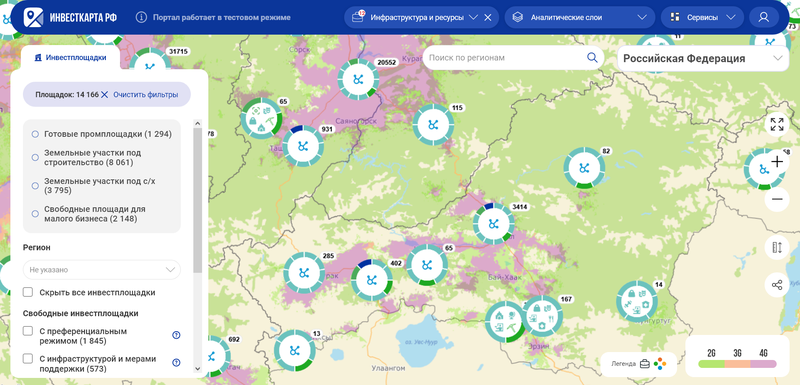Enable С преференциальным режимом checkbox
Image resolution: width=800 pixels, height=385 pixels.
pyautogui.click(x=28, y=331)
